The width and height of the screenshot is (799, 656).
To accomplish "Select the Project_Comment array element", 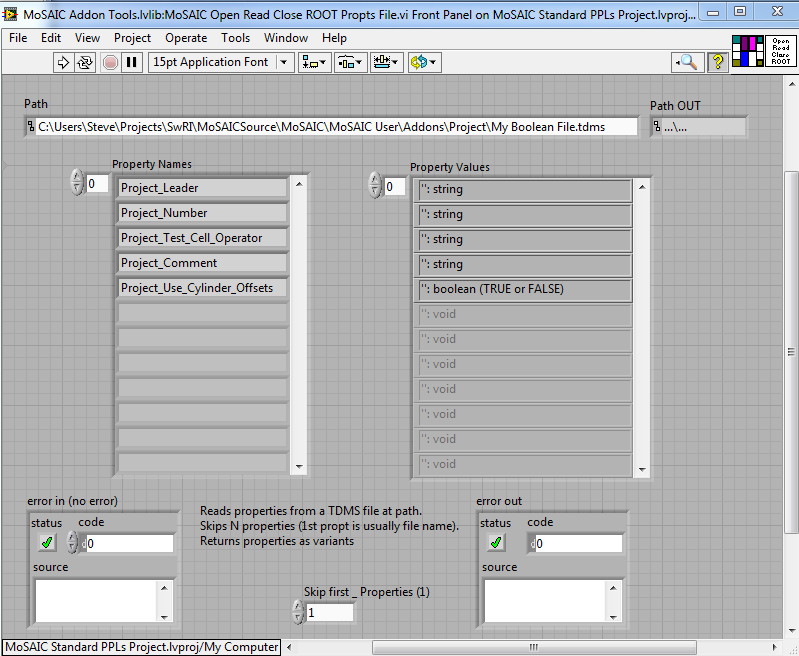I will [x=202, y=263].
